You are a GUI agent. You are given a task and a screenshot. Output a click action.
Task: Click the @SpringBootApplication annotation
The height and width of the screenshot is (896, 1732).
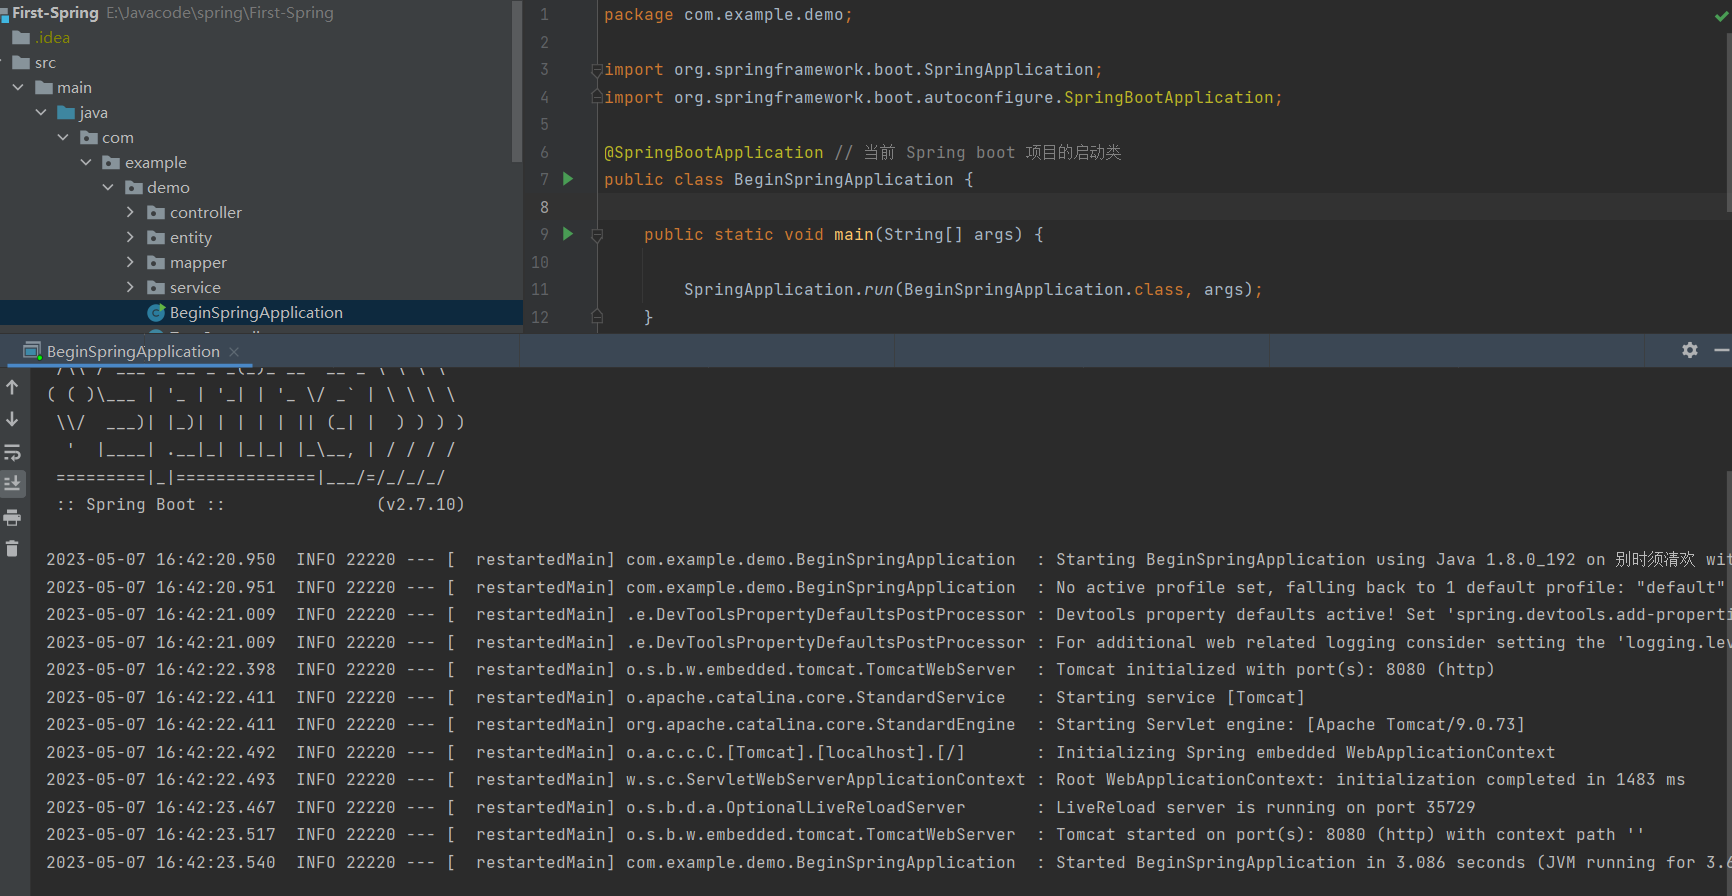tap(714, 152)
